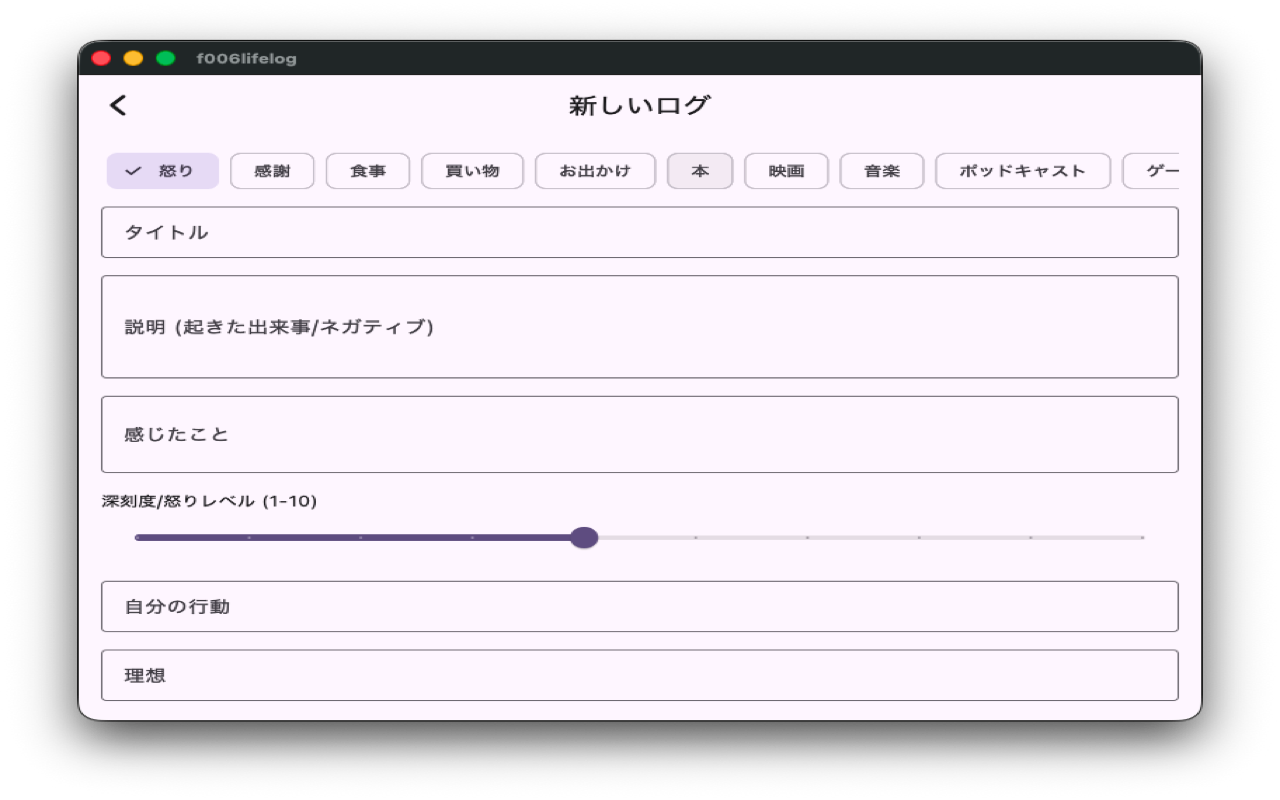Focus the タイトル input field
1280x800 pixels.
pyautogui.click(x=640, y=232)
